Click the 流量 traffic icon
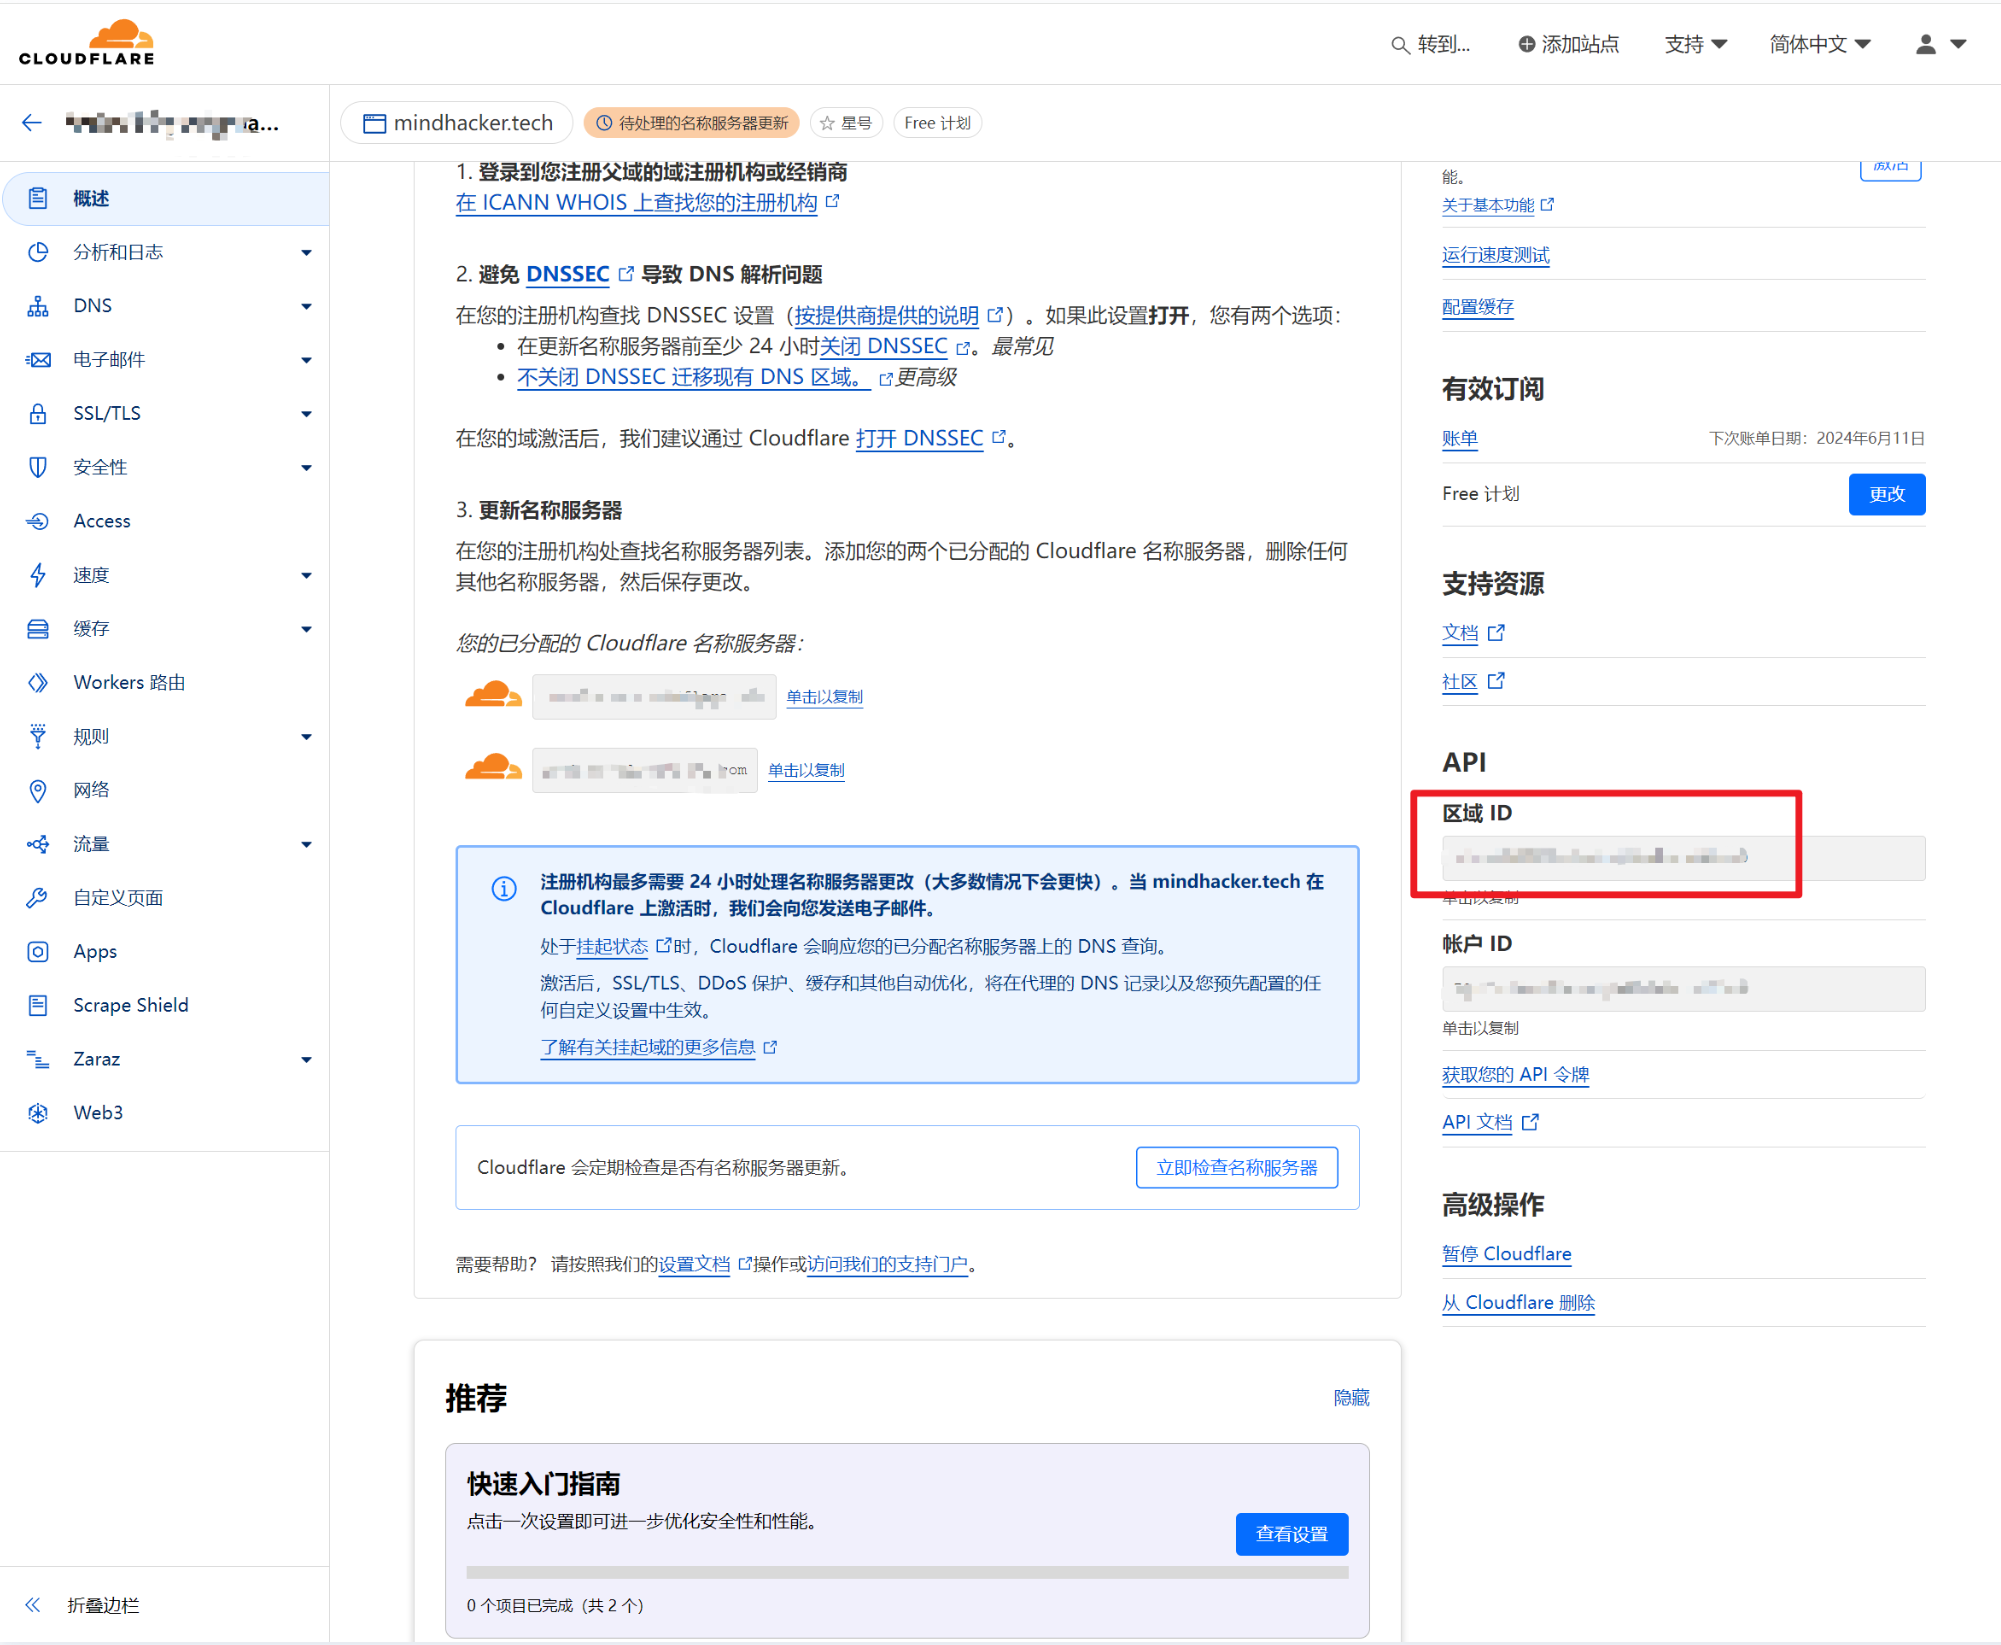The image size is (2001, 1645). [38, 844]
